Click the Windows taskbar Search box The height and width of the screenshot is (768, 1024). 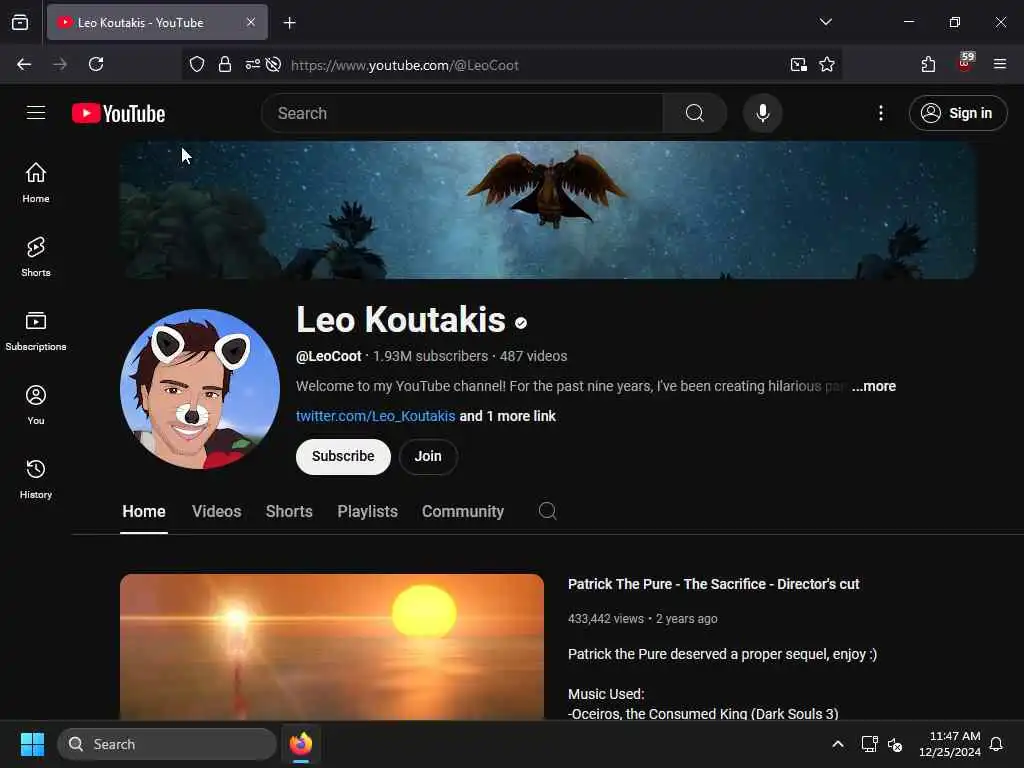[167, 744]
